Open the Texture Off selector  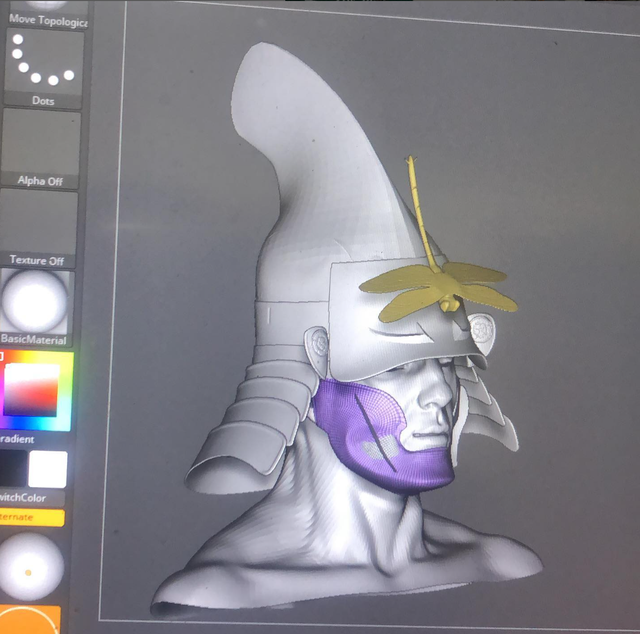38,228
